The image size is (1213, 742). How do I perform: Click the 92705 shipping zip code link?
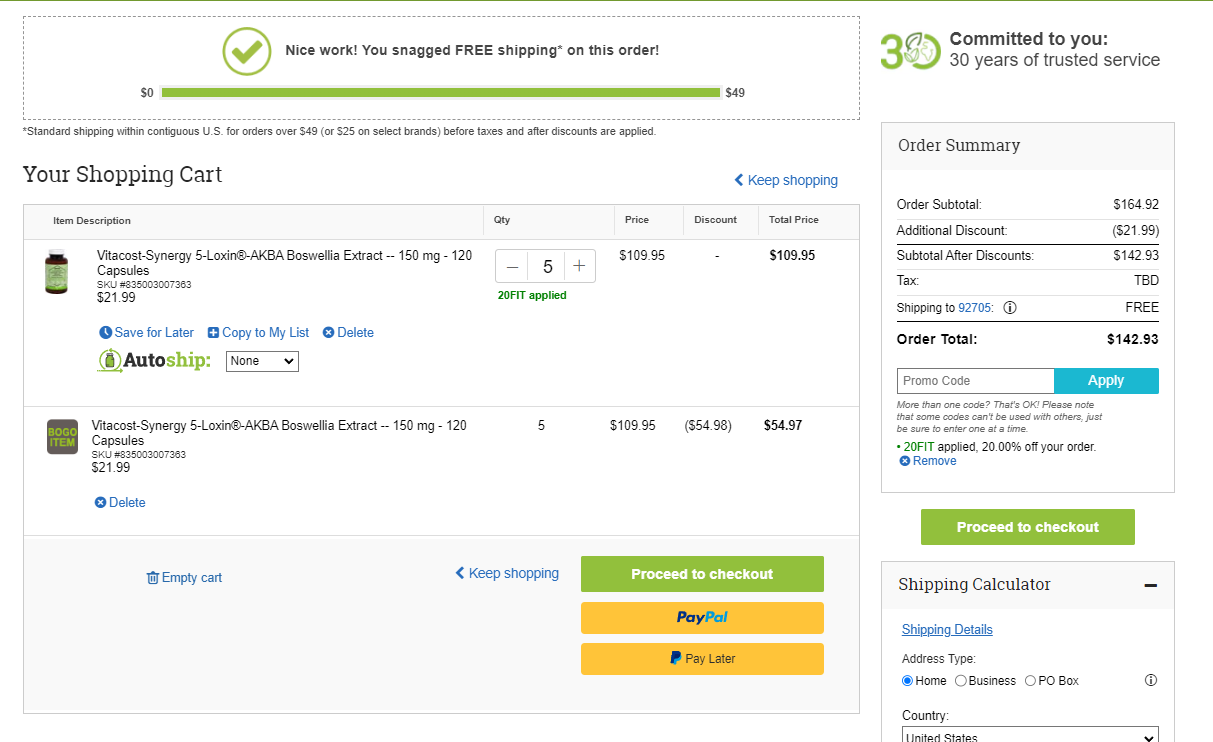[976, 308]
